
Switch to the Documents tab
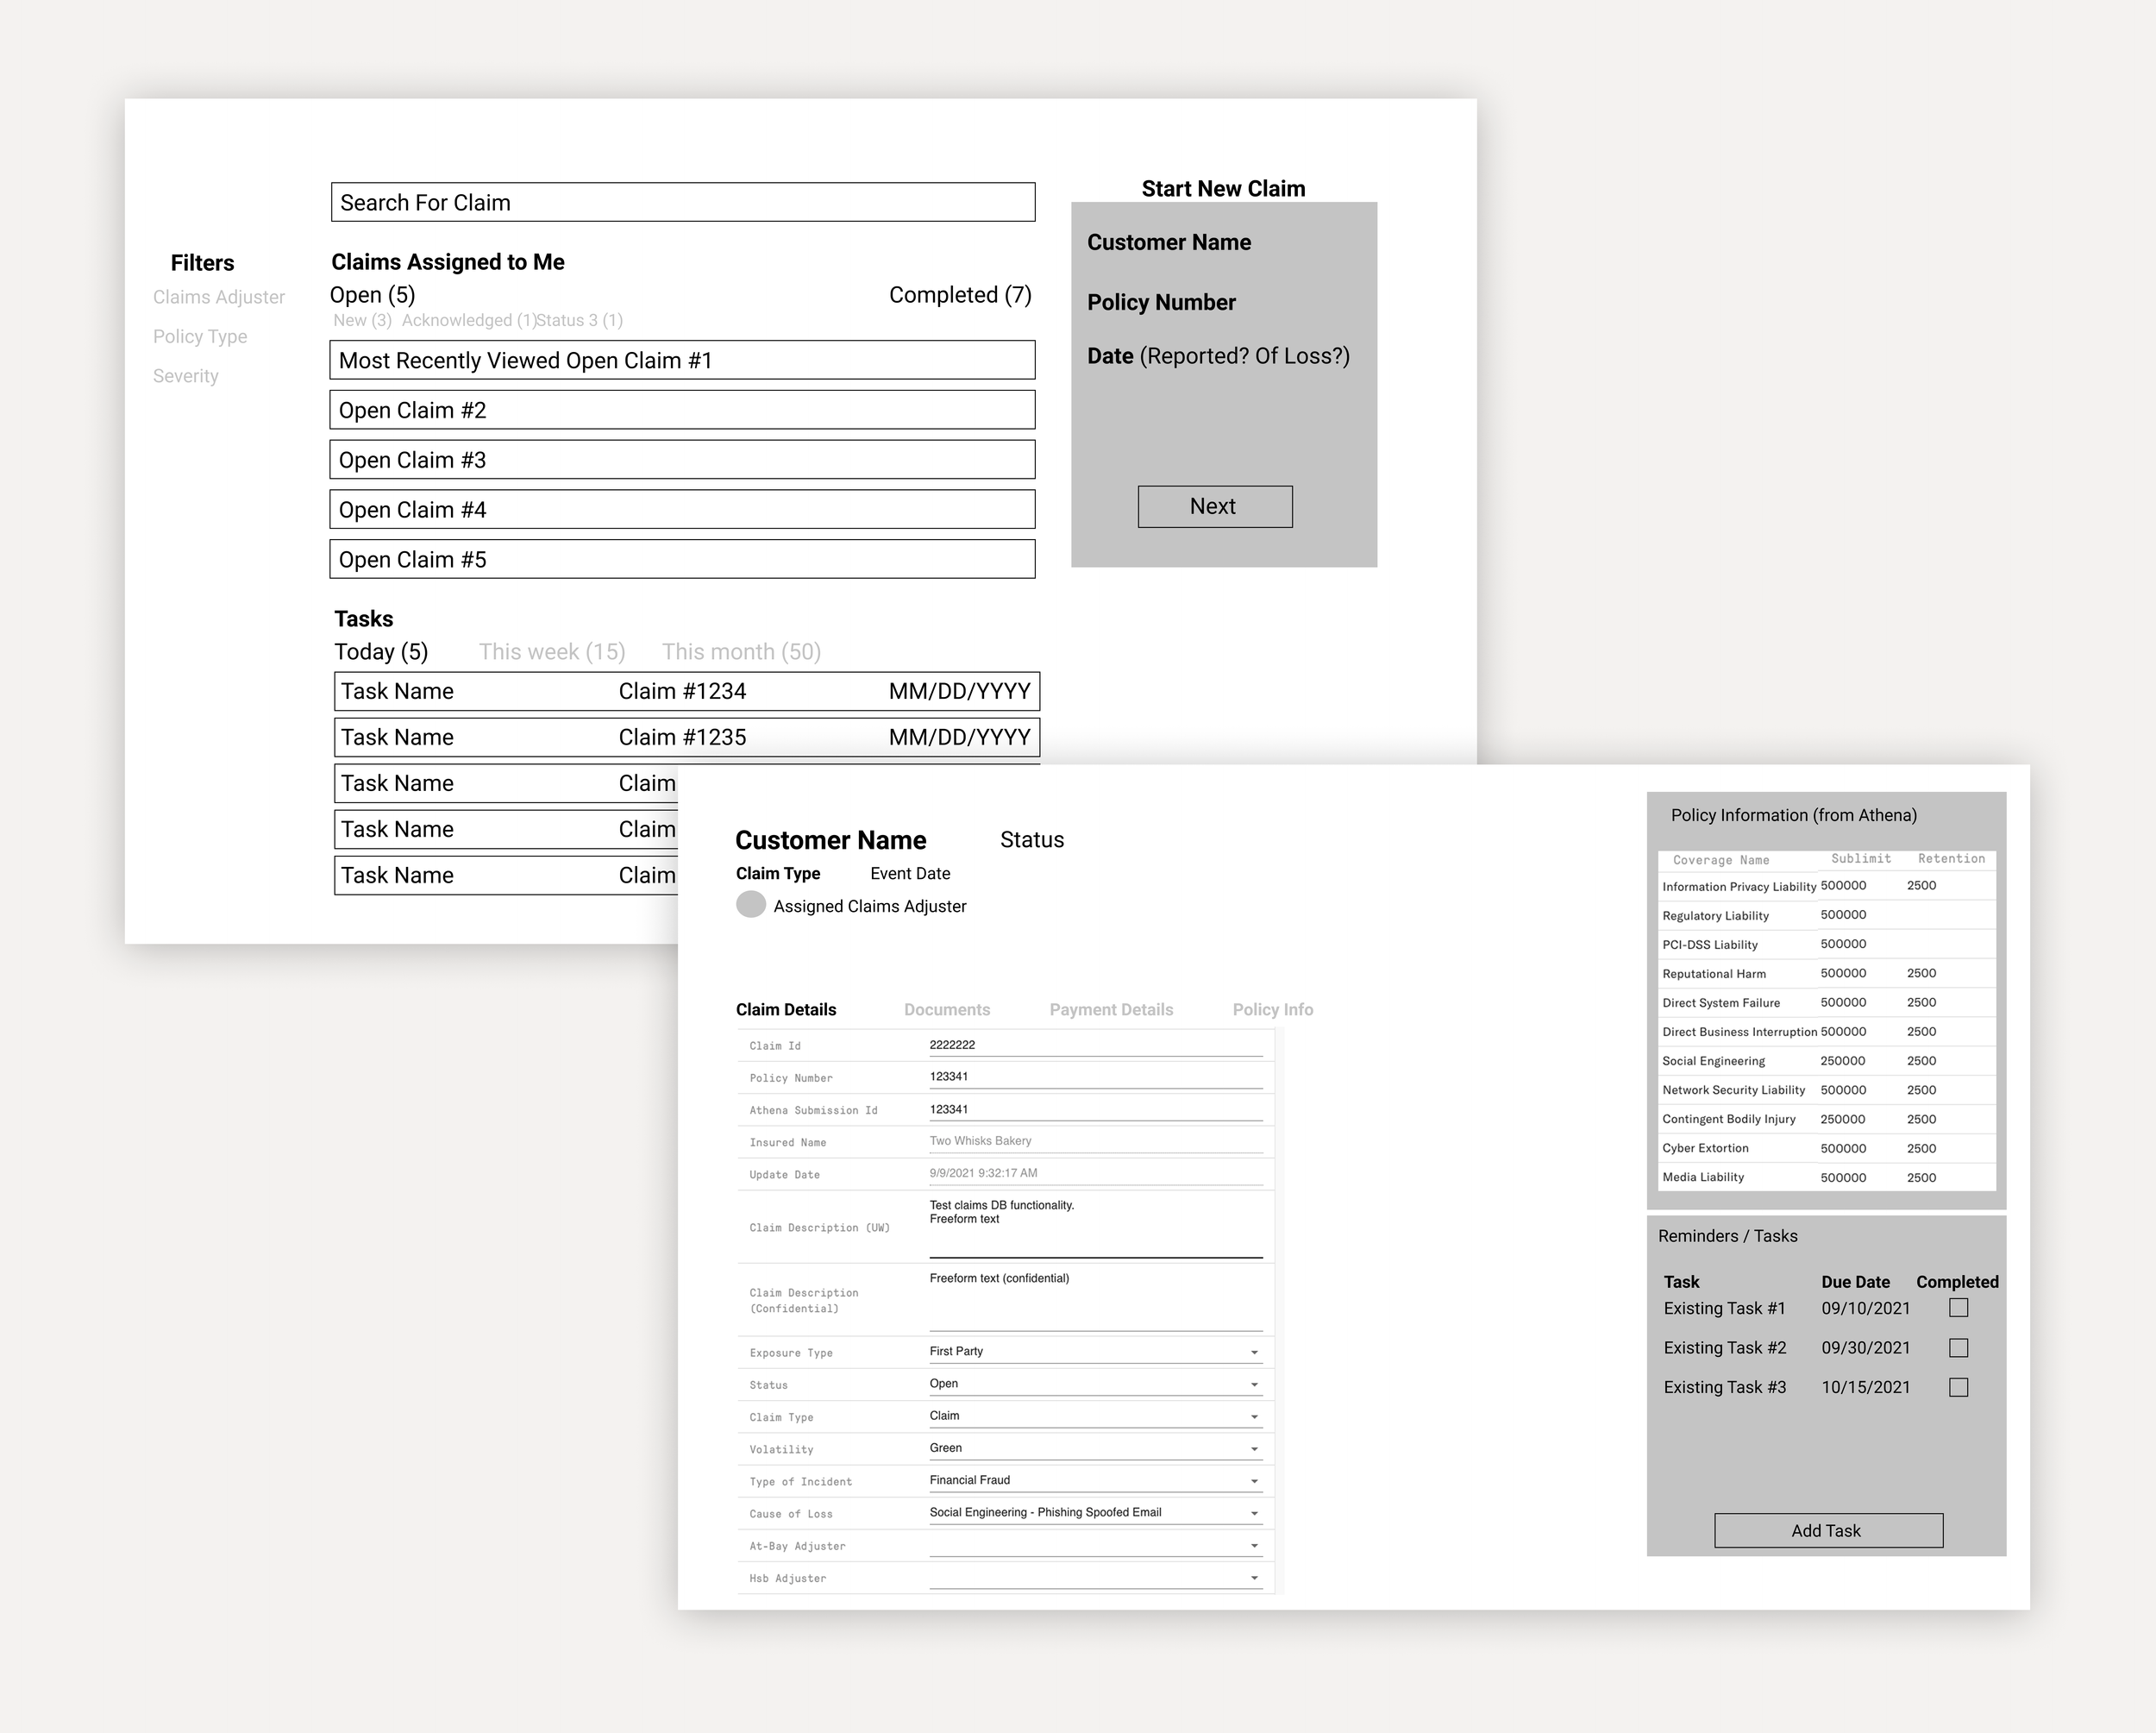click(946, 1009)
